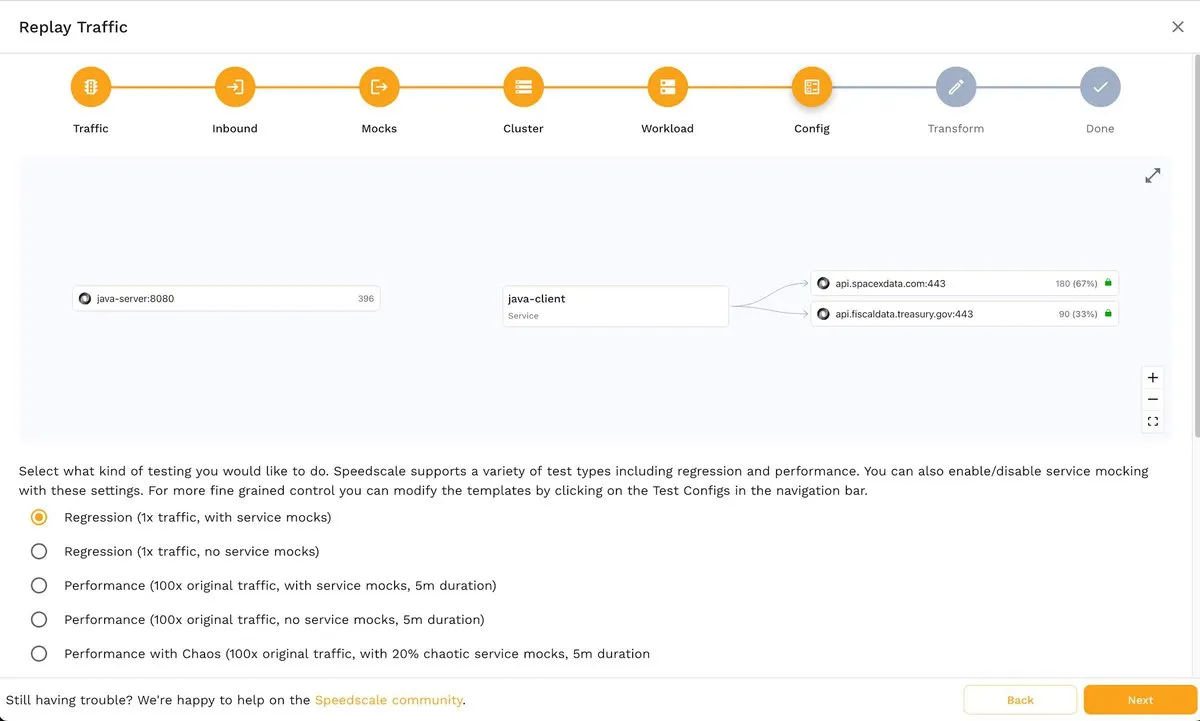
Task: Open the Speedscale community link
Action: (x=388, y=700)
